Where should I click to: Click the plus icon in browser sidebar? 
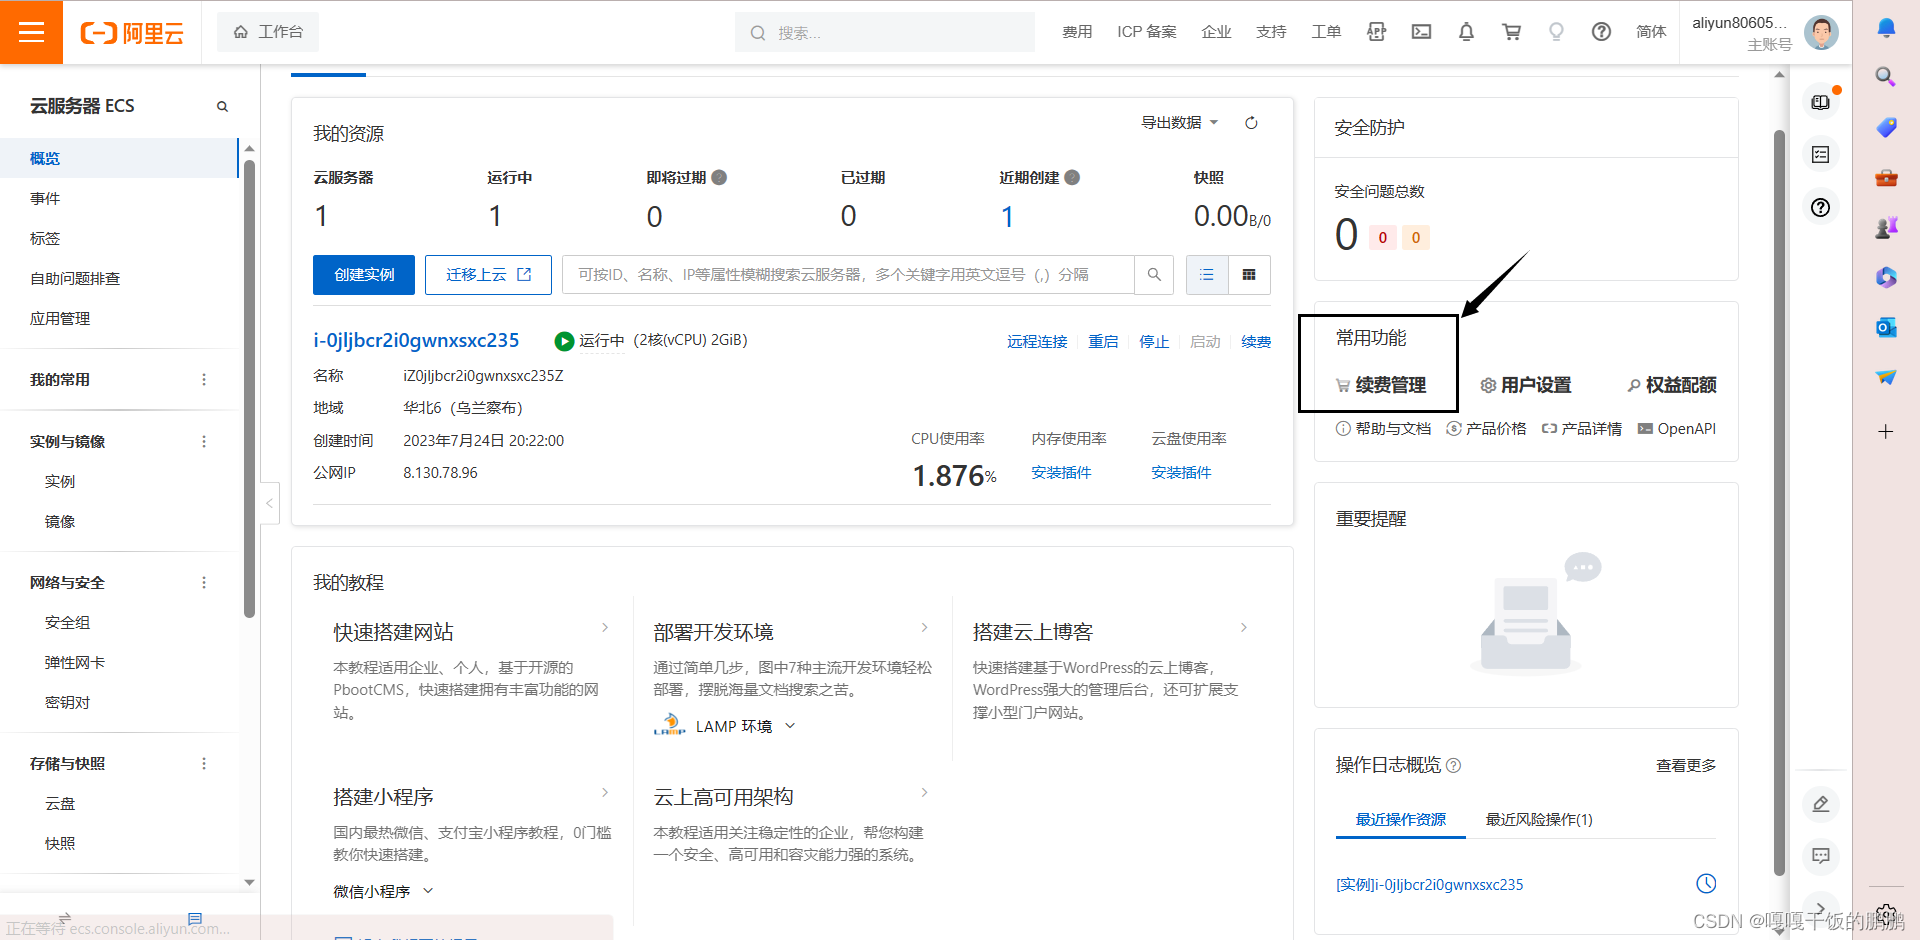[x=1886, y=432]
